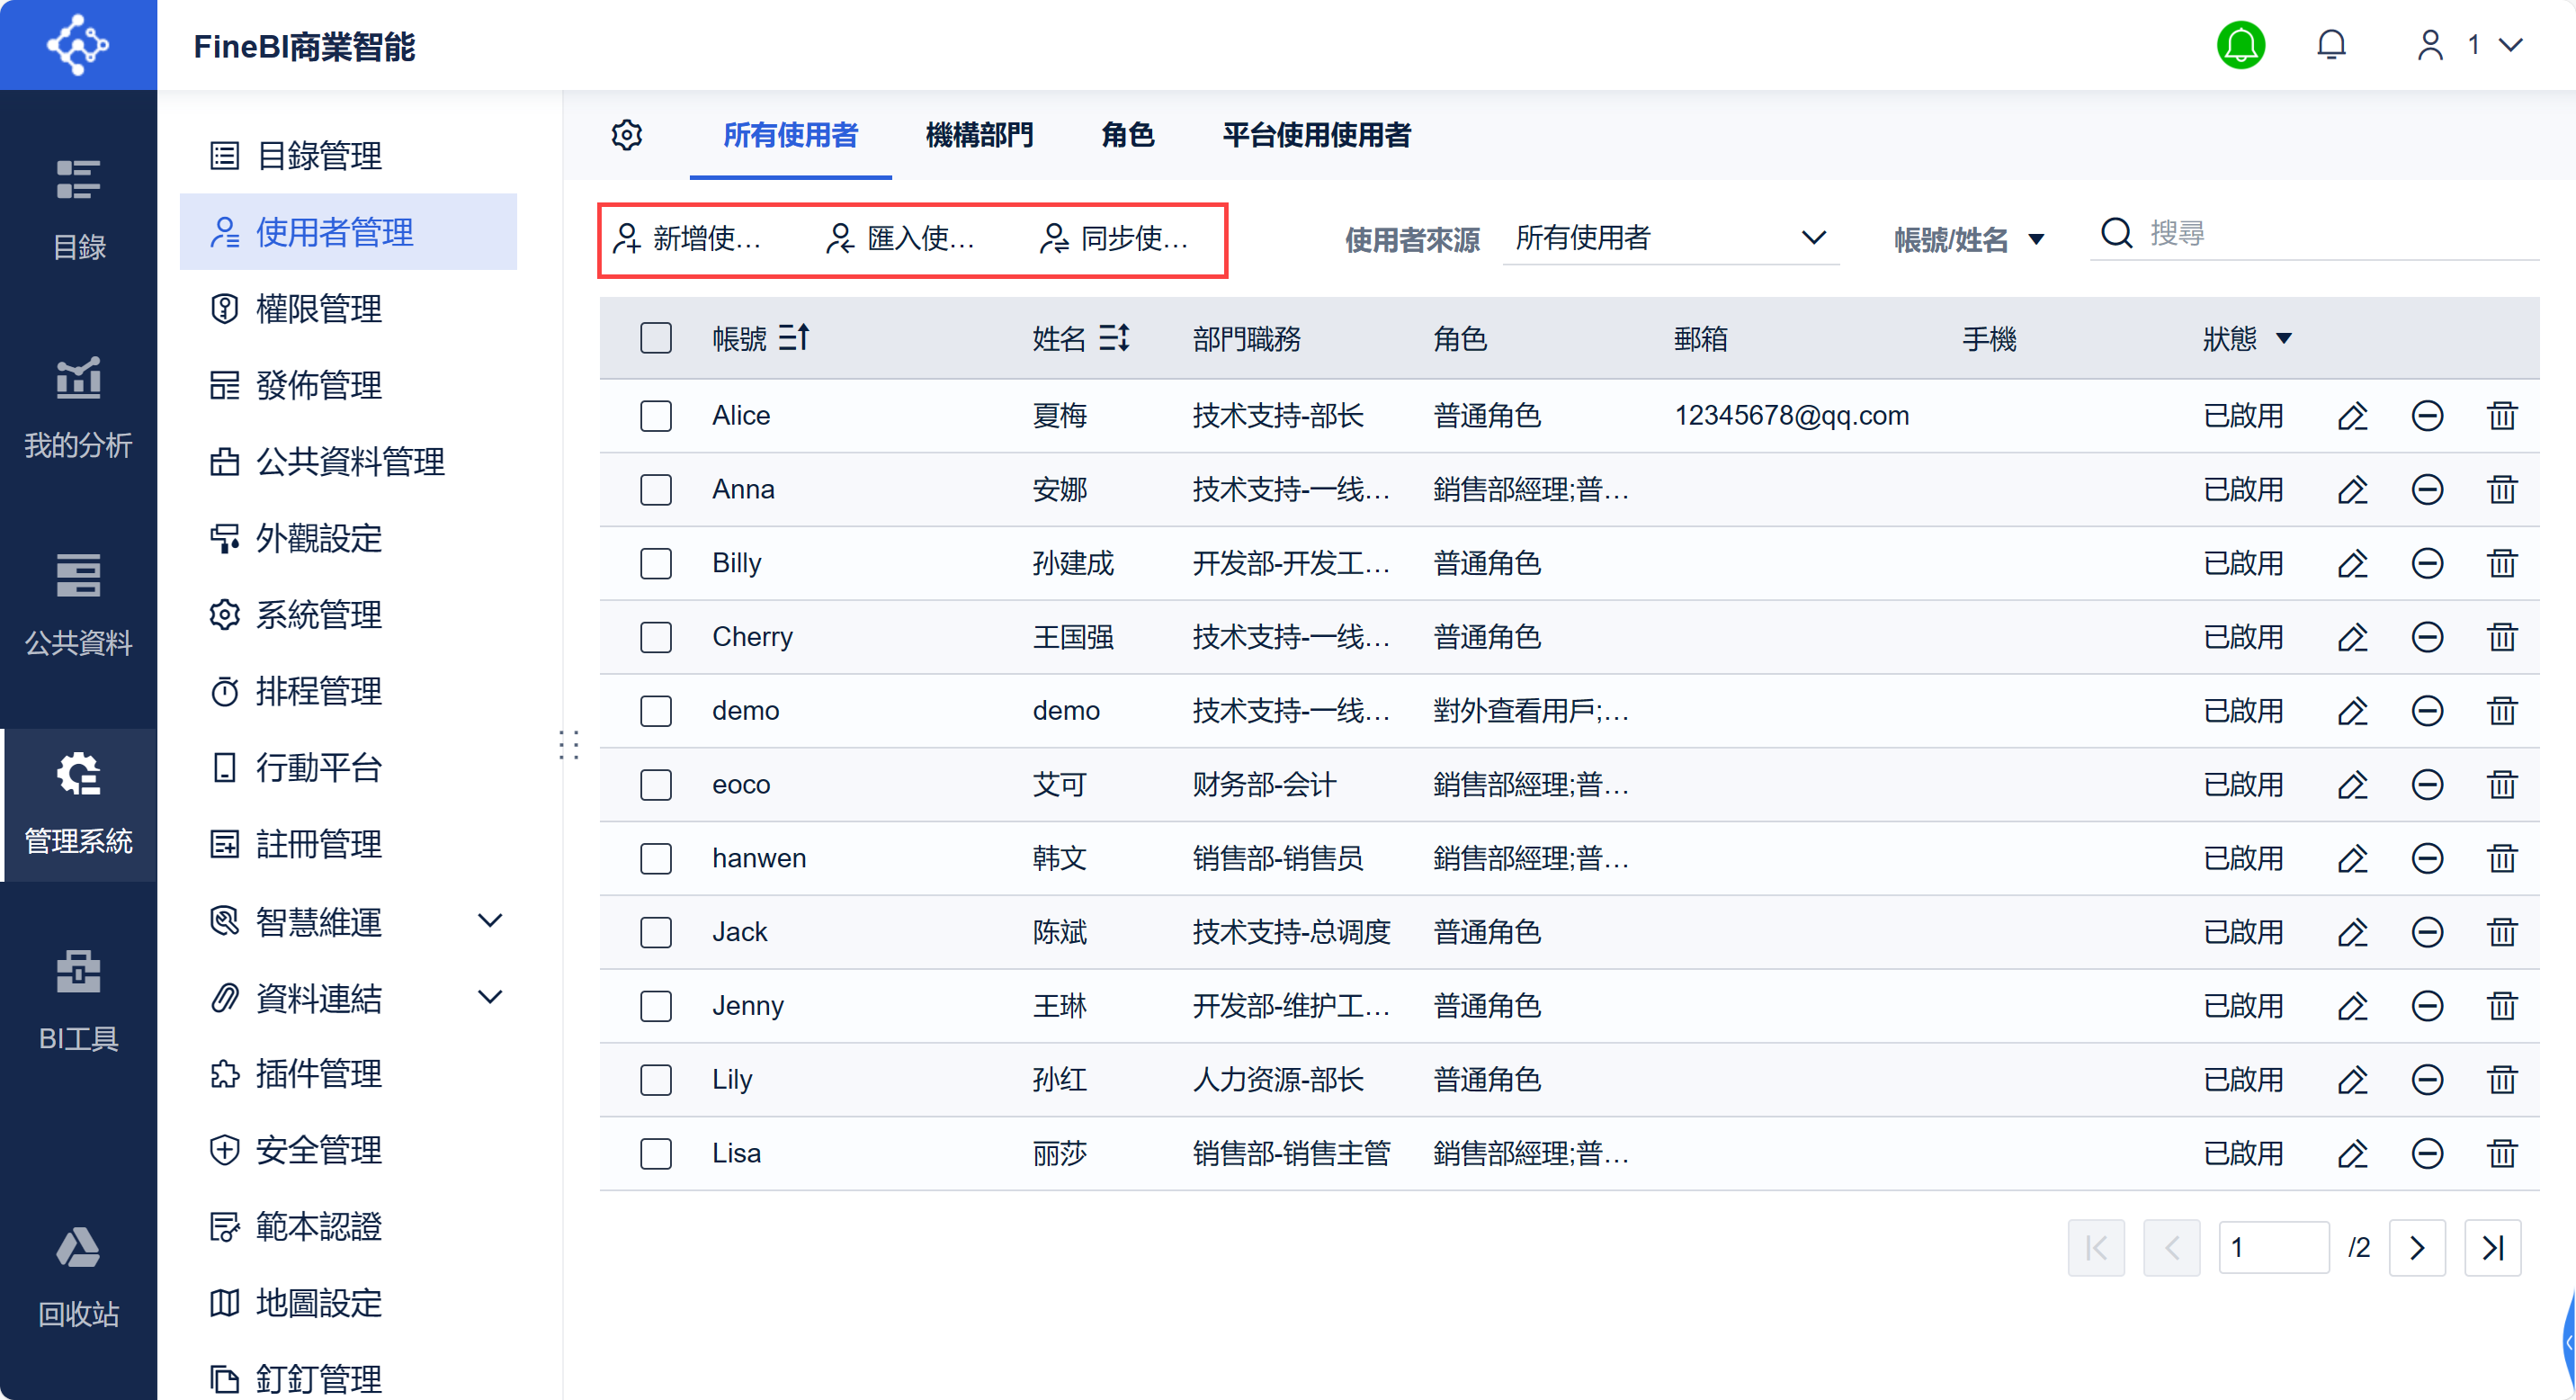
Task: Open the 帳號/姓名 search type dropdown
Action: (x=1968, y=240)
